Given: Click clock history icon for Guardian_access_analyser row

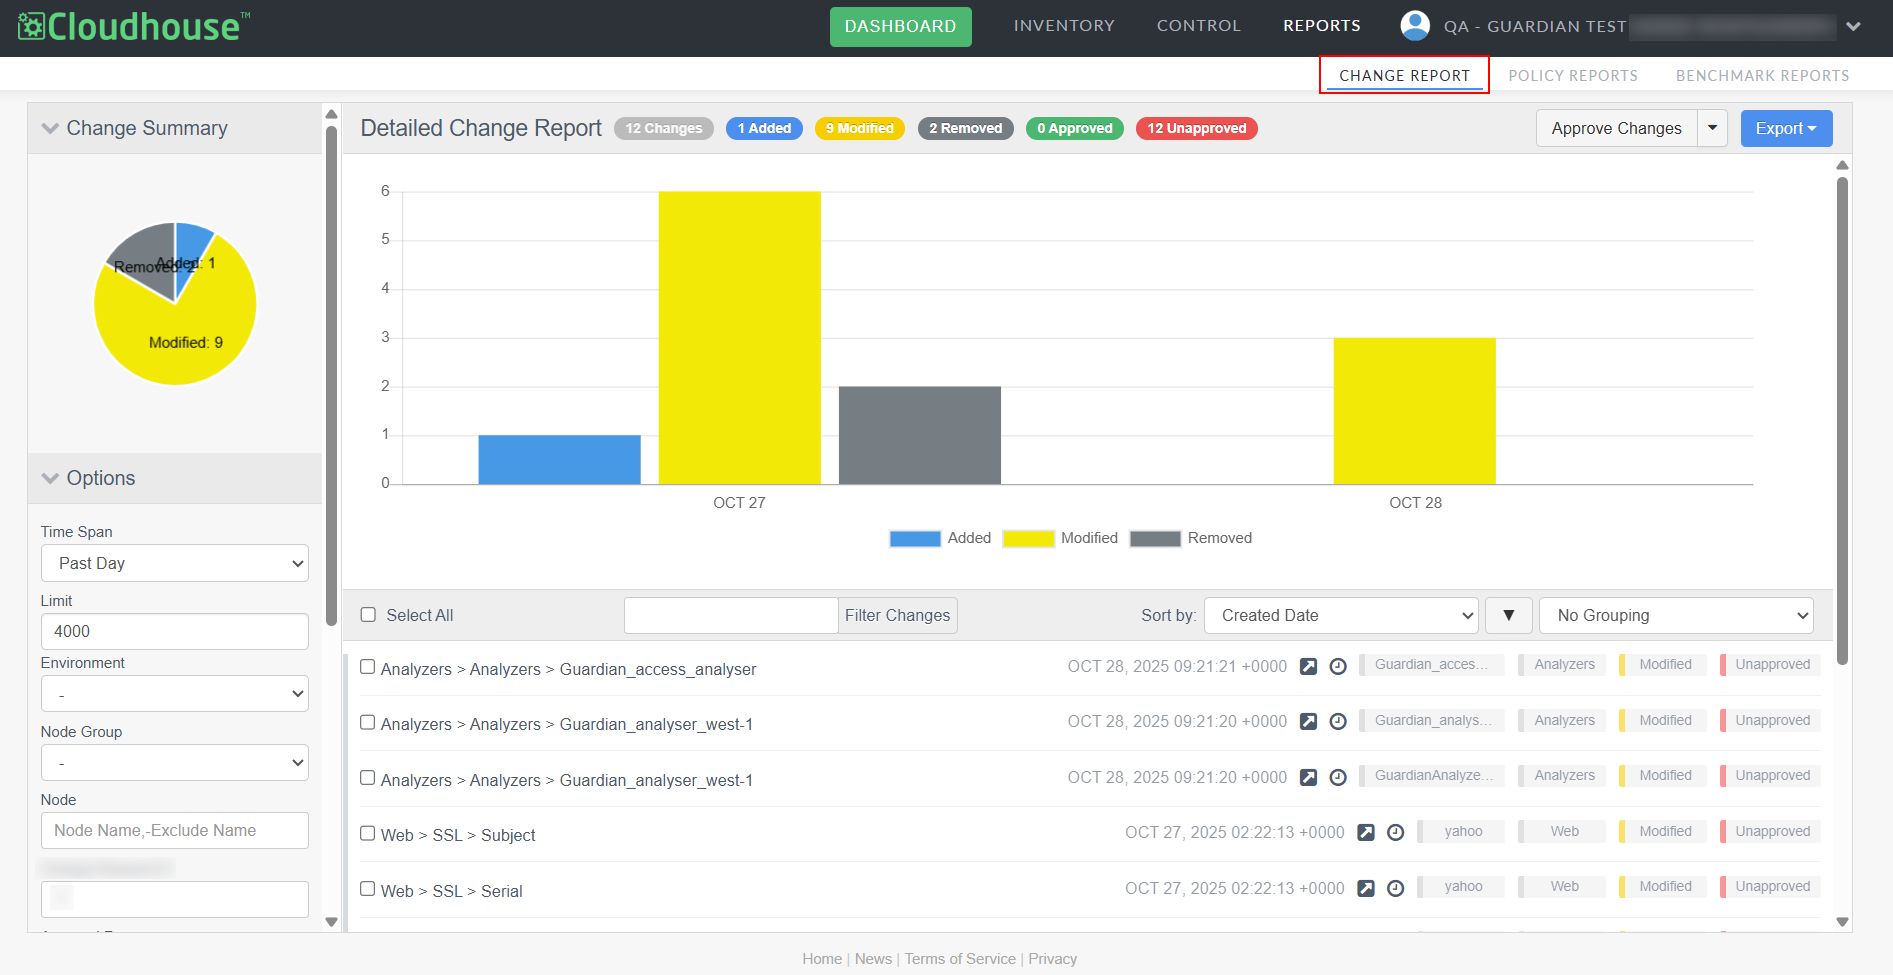Looking at the screenshot, I should pos(1338,666).
